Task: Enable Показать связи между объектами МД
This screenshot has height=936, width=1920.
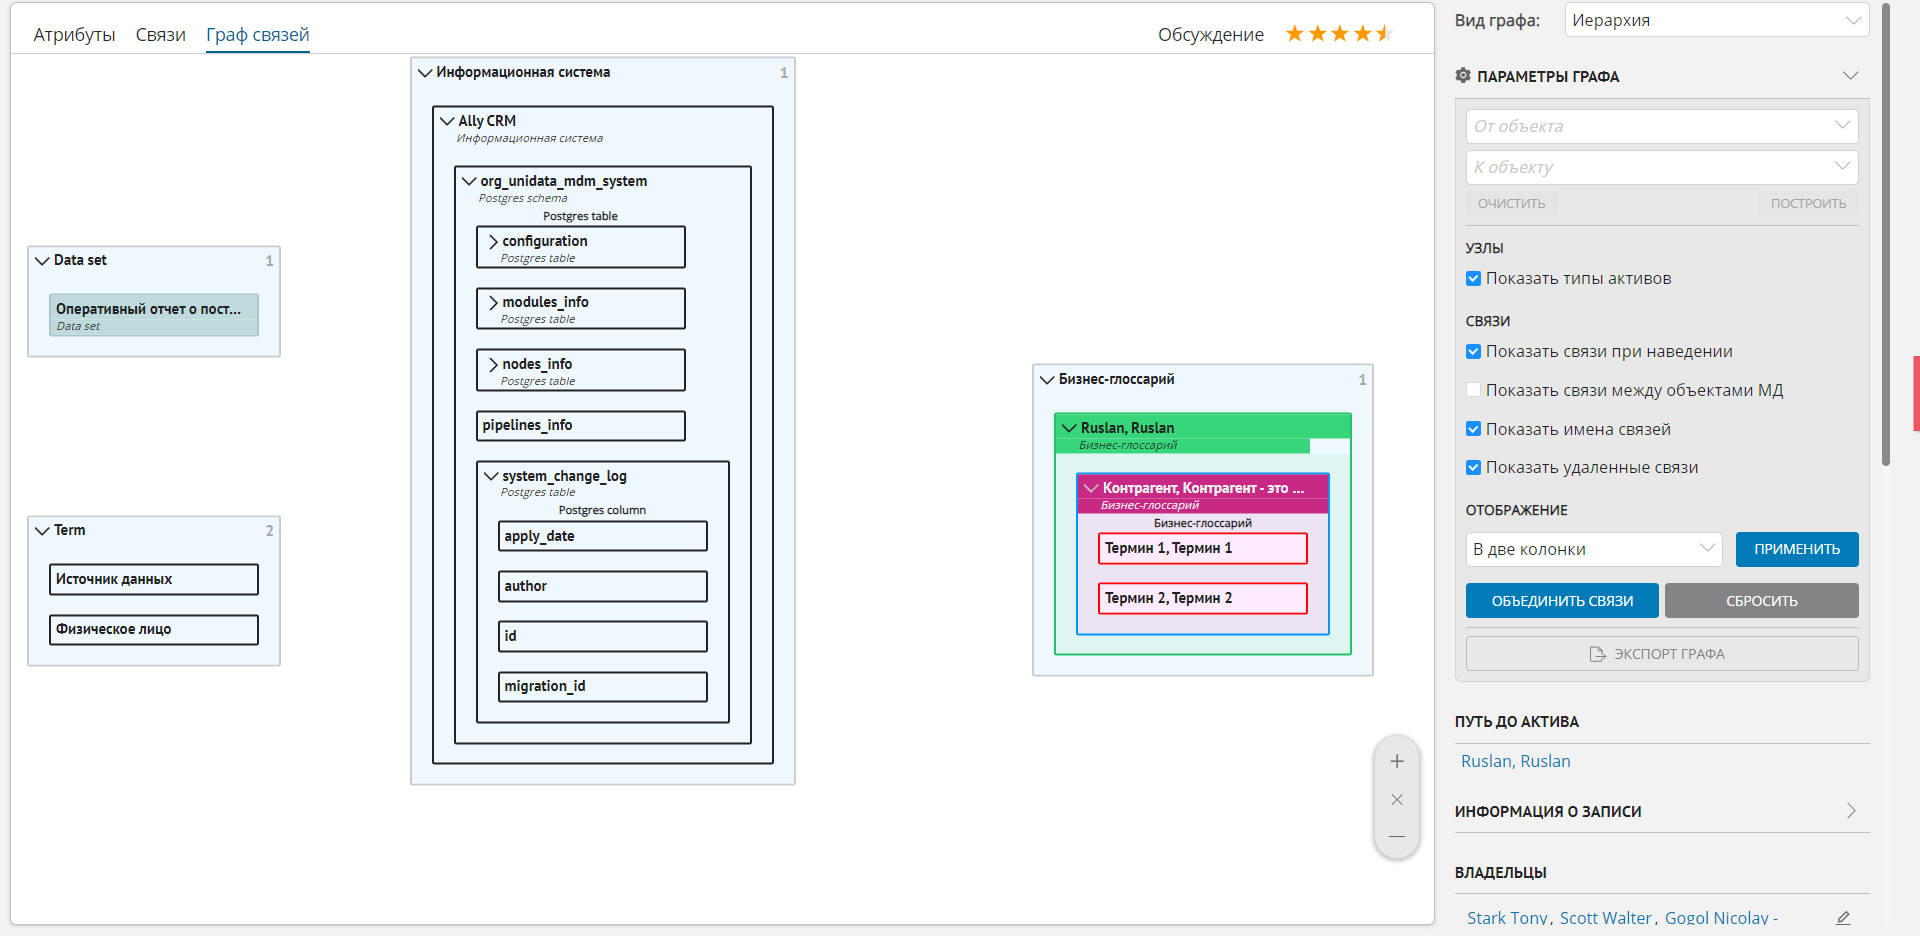Action: [1473, 390]
